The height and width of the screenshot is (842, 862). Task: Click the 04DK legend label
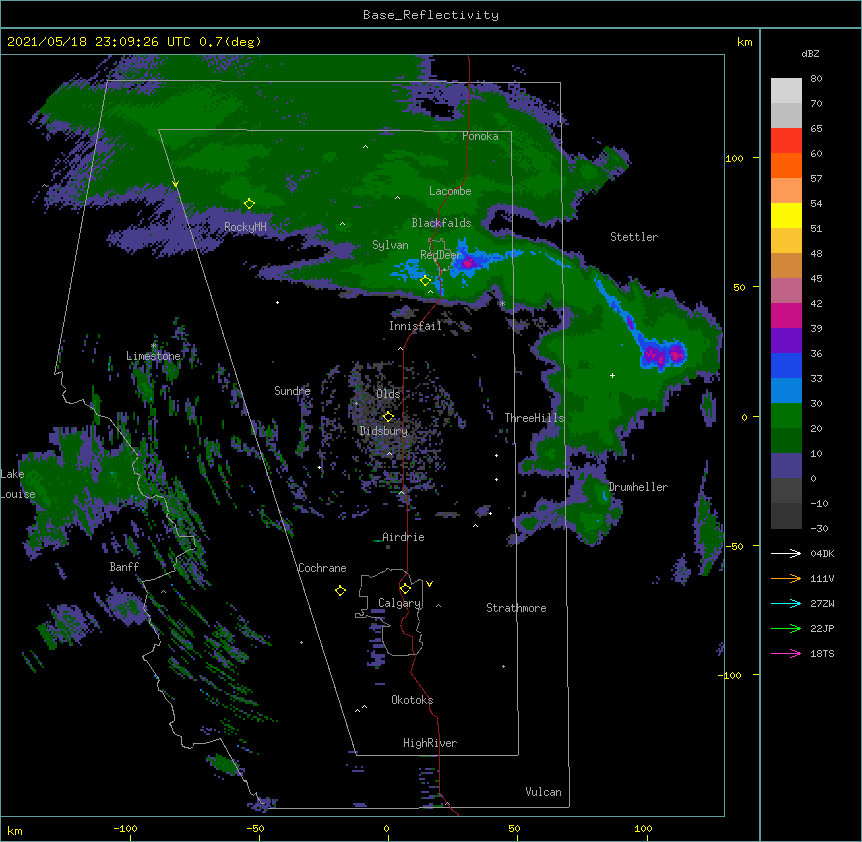coord(822,553)
